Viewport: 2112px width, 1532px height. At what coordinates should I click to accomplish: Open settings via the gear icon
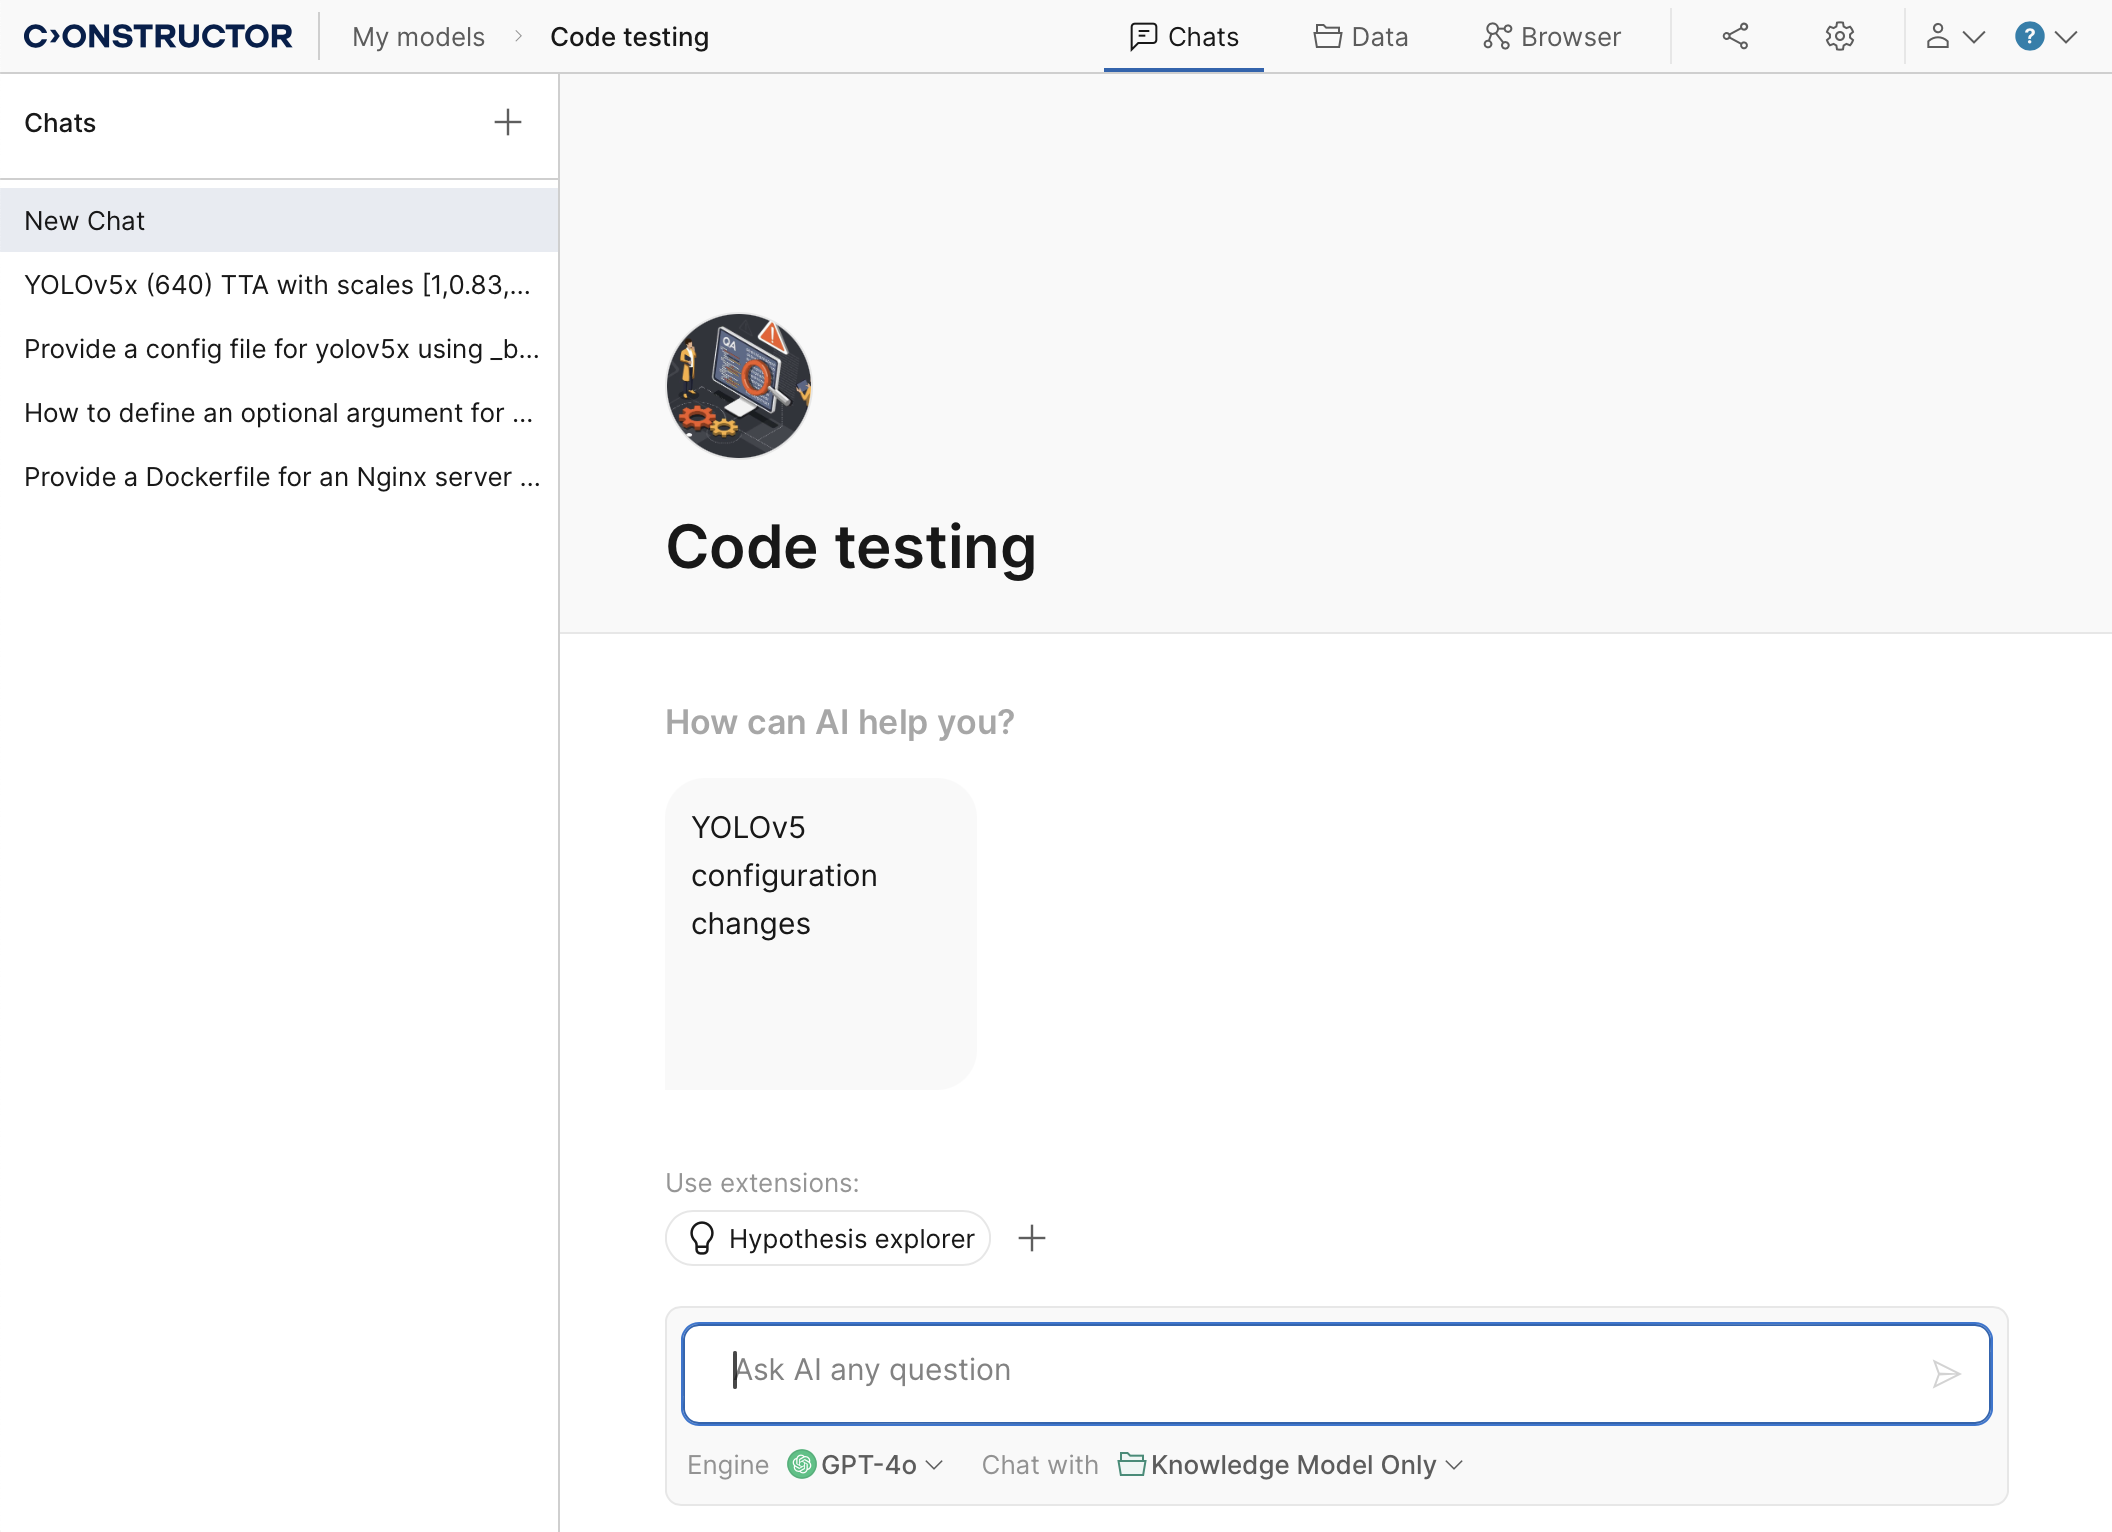pos(1839,37)
